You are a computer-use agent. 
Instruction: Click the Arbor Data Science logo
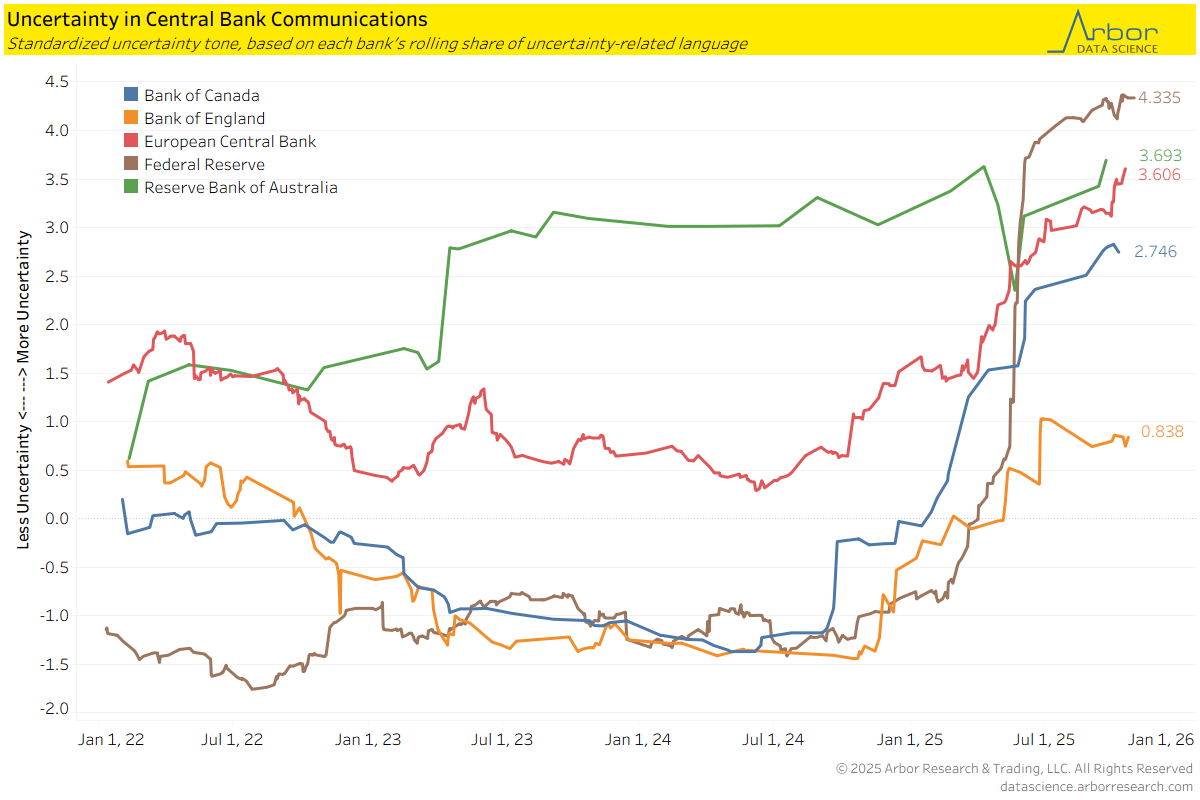pos(1103,32)
